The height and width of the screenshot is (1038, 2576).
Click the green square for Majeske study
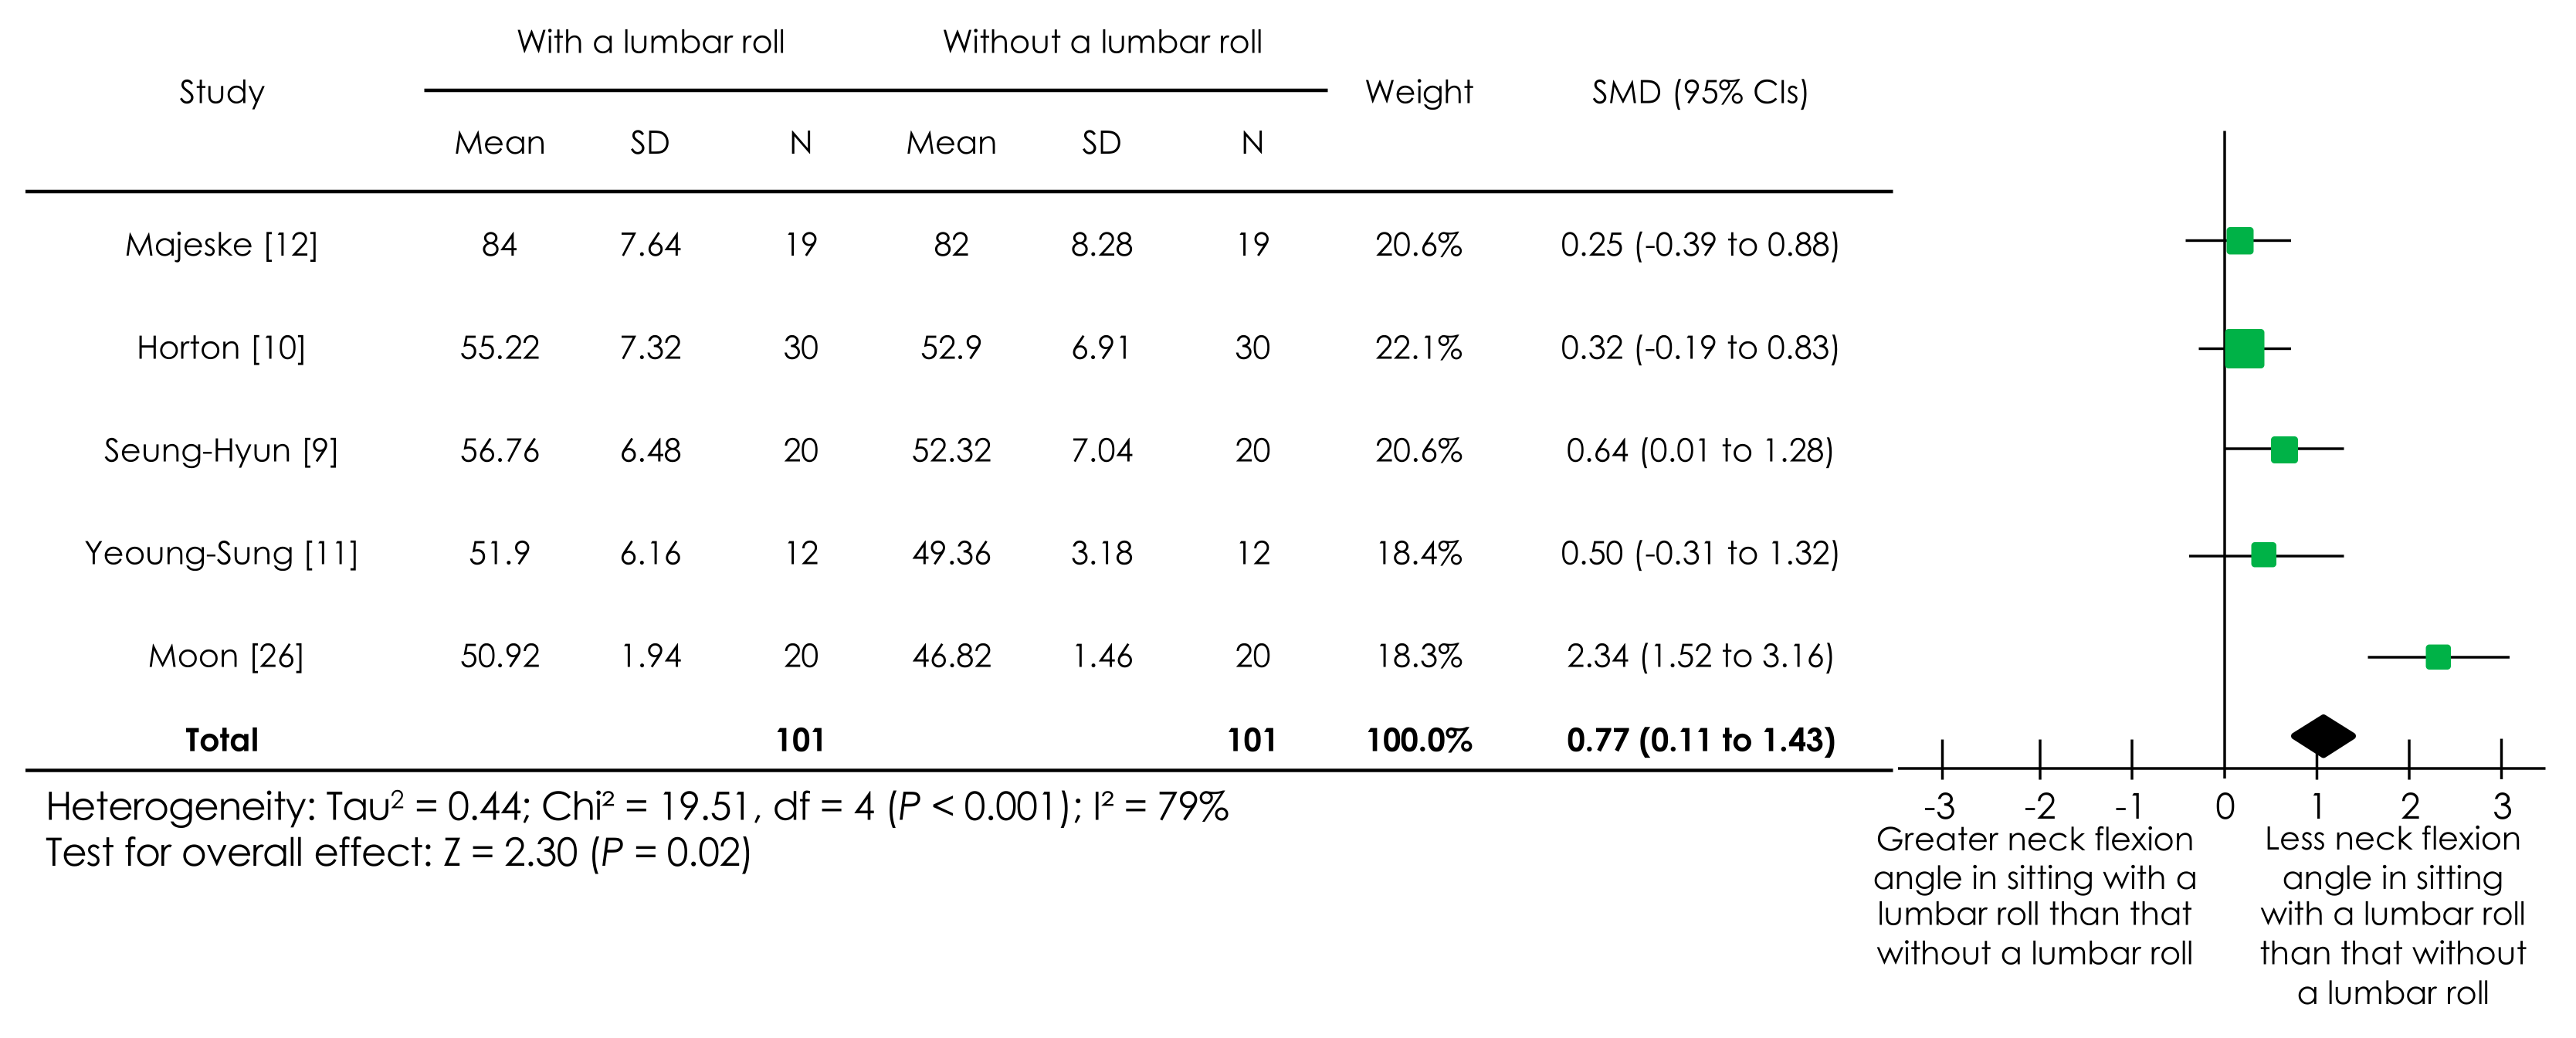click(x=2239, y=241)
